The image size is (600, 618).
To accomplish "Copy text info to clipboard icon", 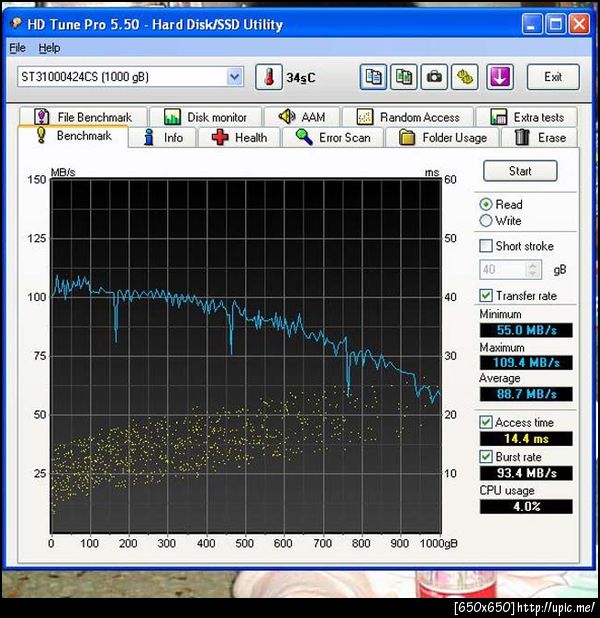I will [x=373, y=77].
